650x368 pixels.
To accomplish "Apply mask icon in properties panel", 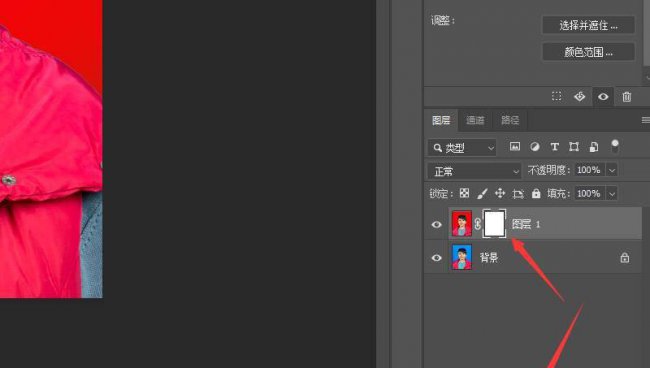I will pos(580,97).
